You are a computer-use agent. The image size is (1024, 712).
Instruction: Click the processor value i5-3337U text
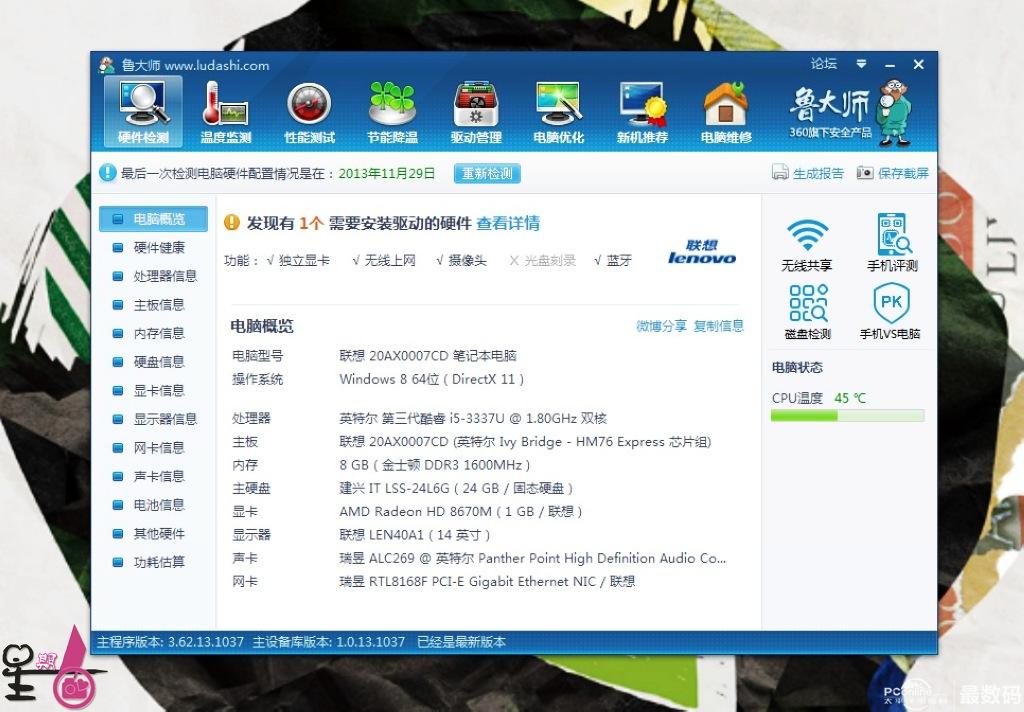473,418
